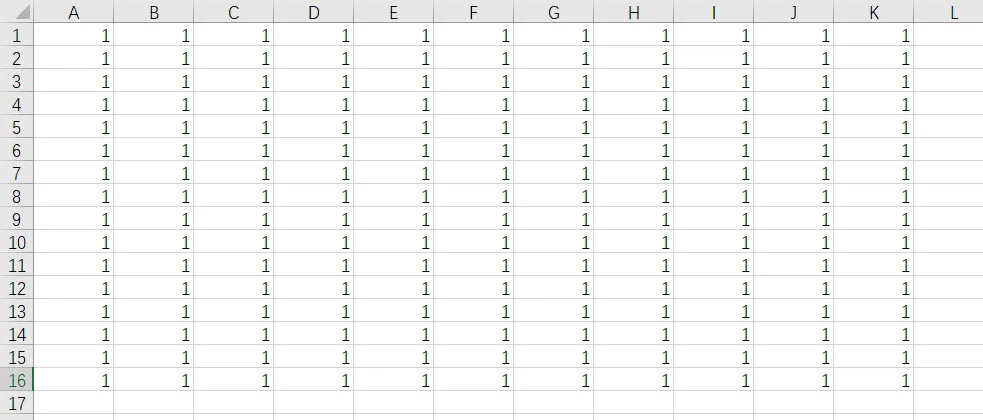Select column A header
The width and height of the screenshot is (983, 420).
(73, 12)
